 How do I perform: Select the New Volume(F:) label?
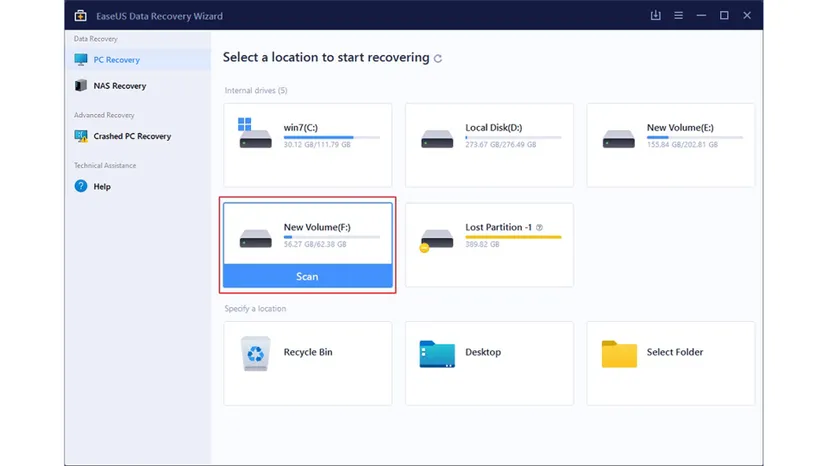click(317, 227)
